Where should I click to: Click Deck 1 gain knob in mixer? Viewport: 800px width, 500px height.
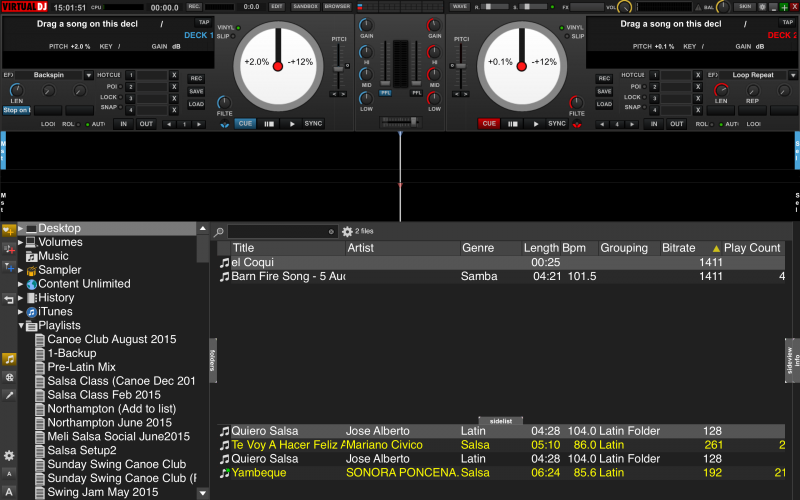366,25
